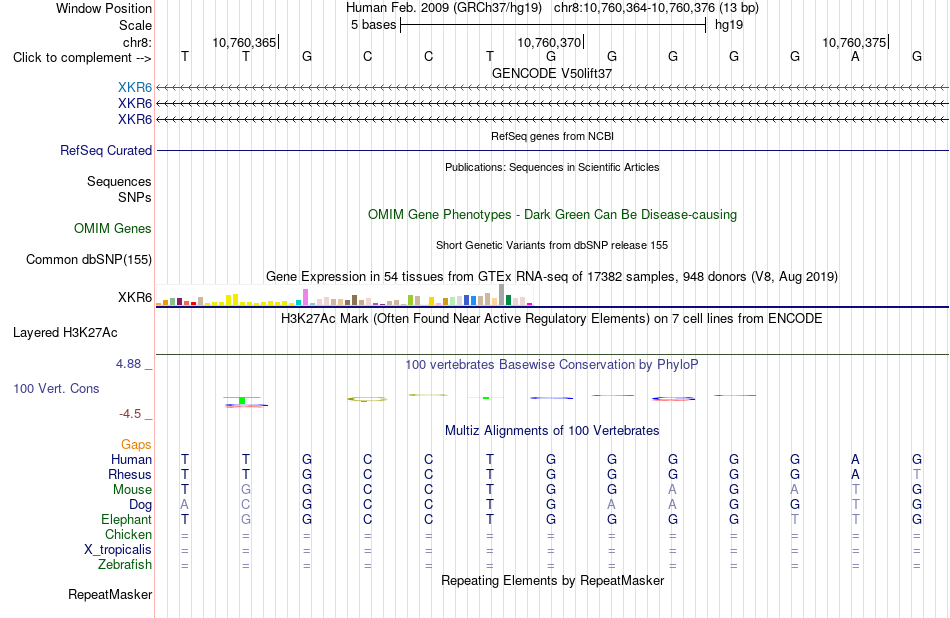The width and height of the screenshot is (950, 618).
Task: Click the chr8:10,760,364-10,760,376 (13 bp) position text
Action: point(656,8)
